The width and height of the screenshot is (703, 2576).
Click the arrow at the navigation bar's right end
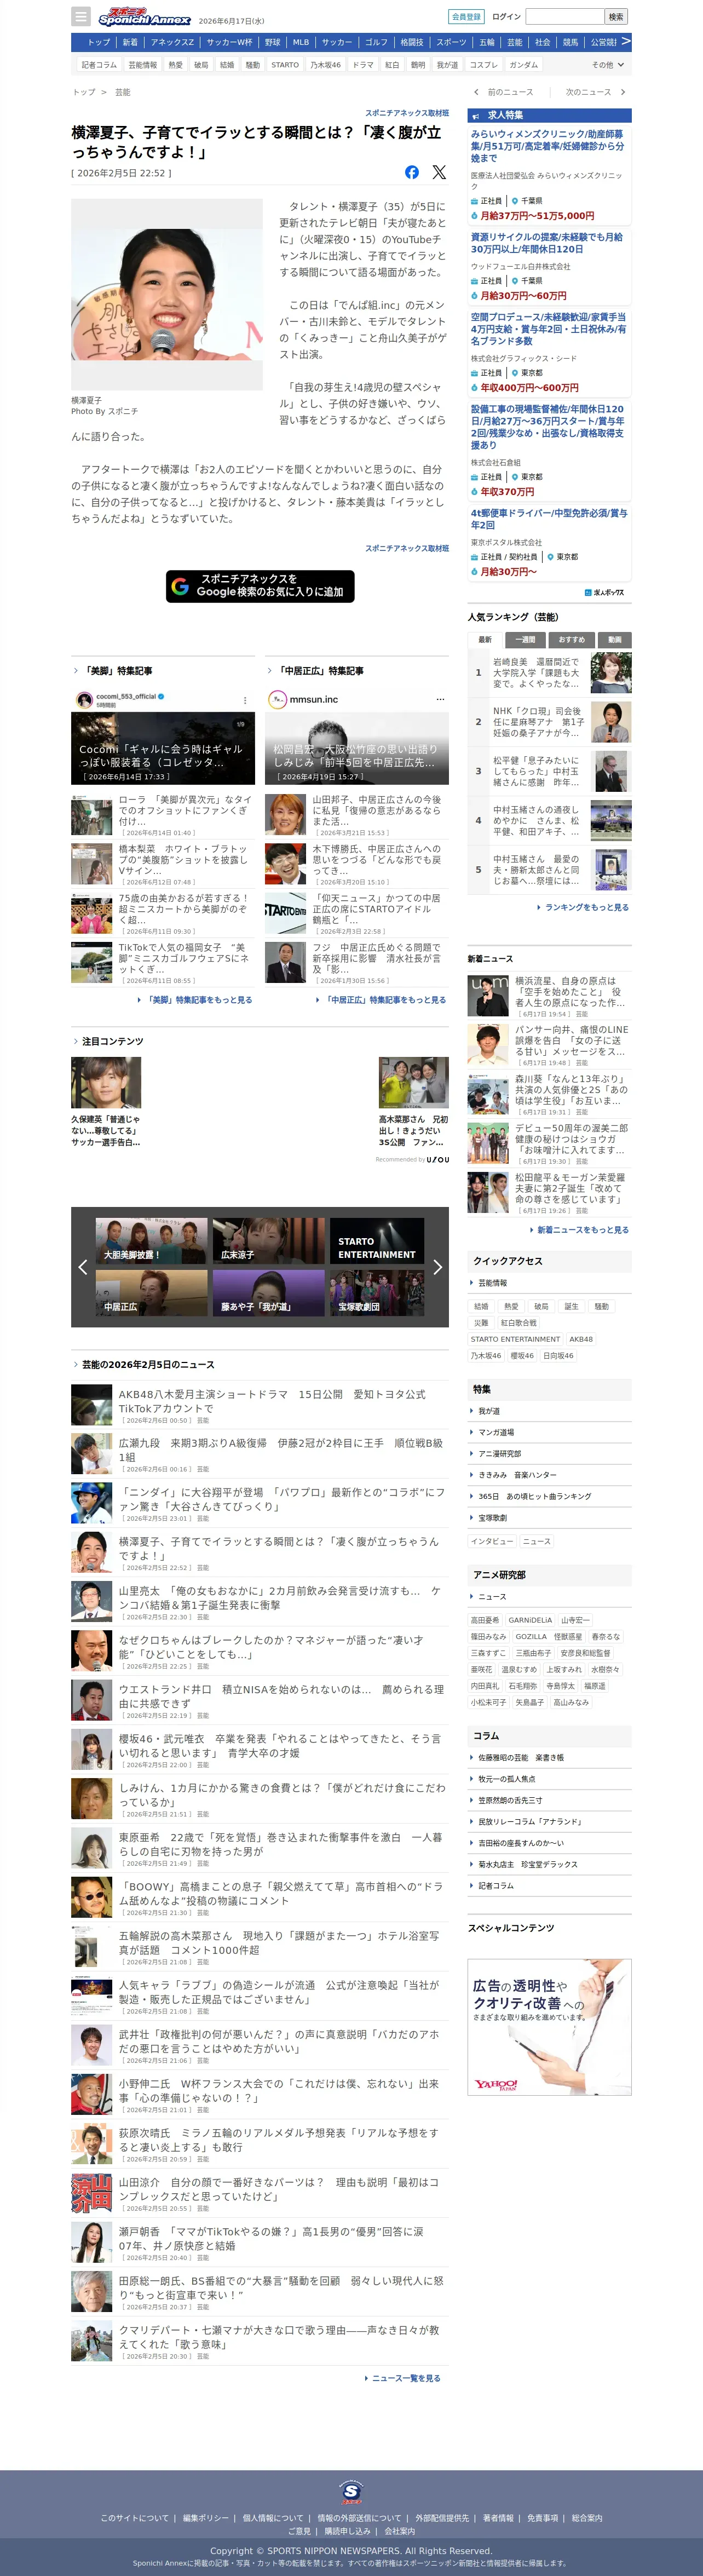tap(626, 42)
